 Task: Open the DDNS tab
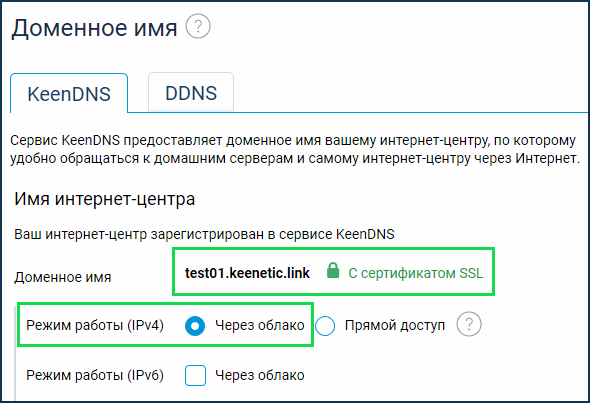click(191, 93)
